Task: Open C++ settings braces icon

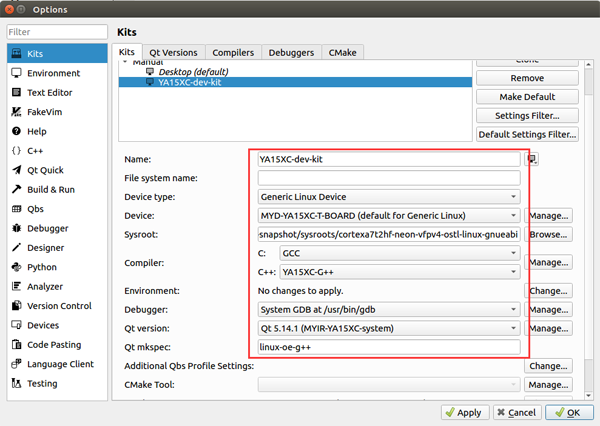Action: pos(16,150)
